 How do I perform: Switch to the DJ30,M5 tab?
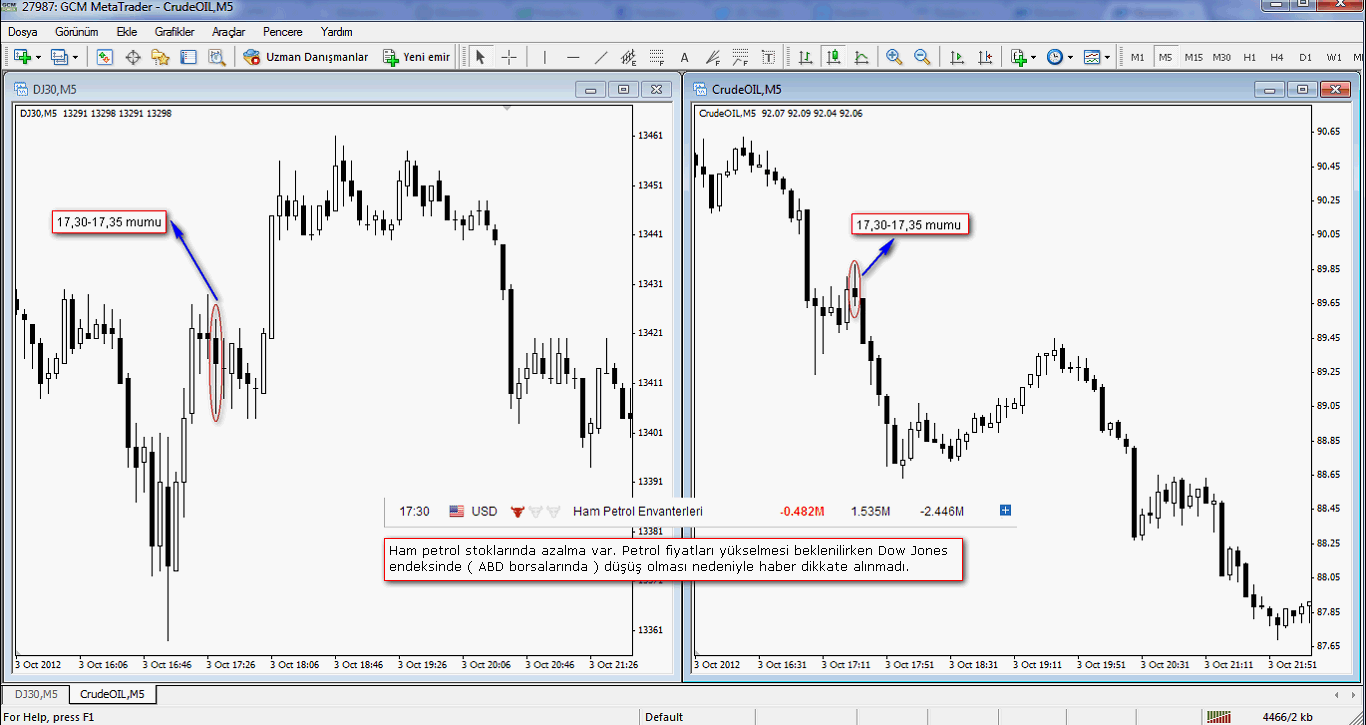(35, 694)
